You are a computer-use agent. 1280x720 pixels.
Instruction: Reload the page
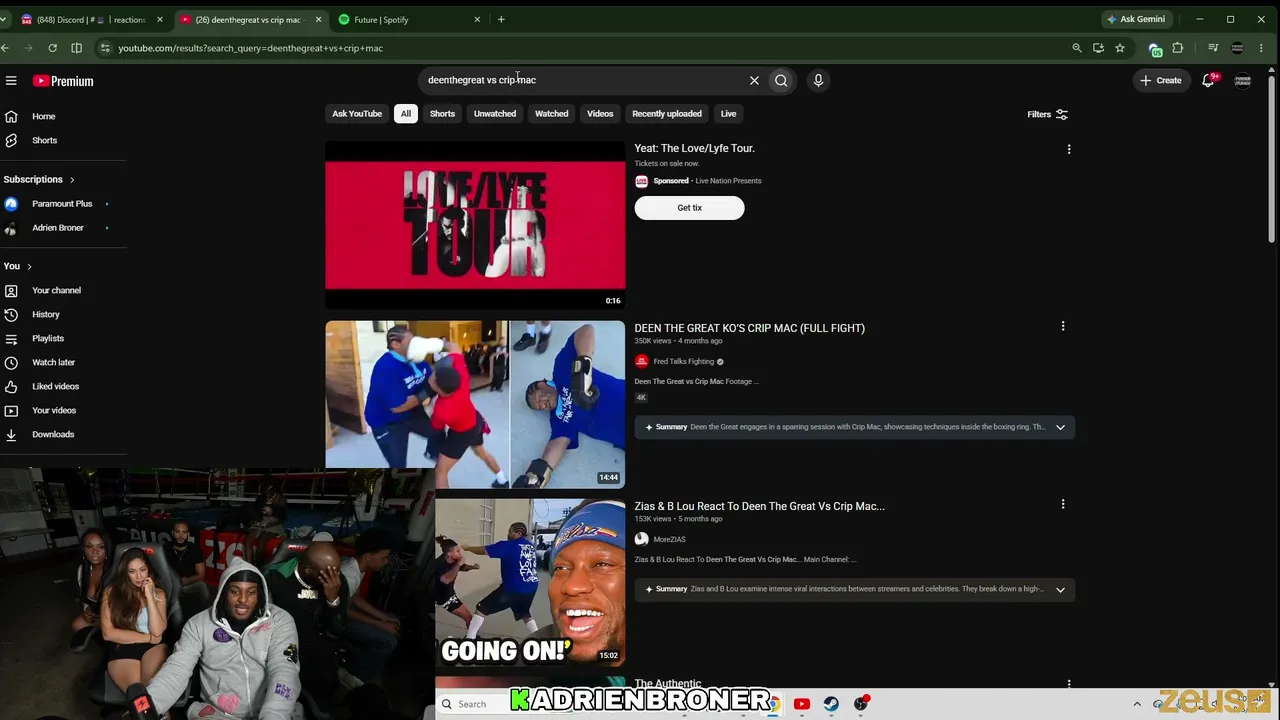[x=52, y=48]
